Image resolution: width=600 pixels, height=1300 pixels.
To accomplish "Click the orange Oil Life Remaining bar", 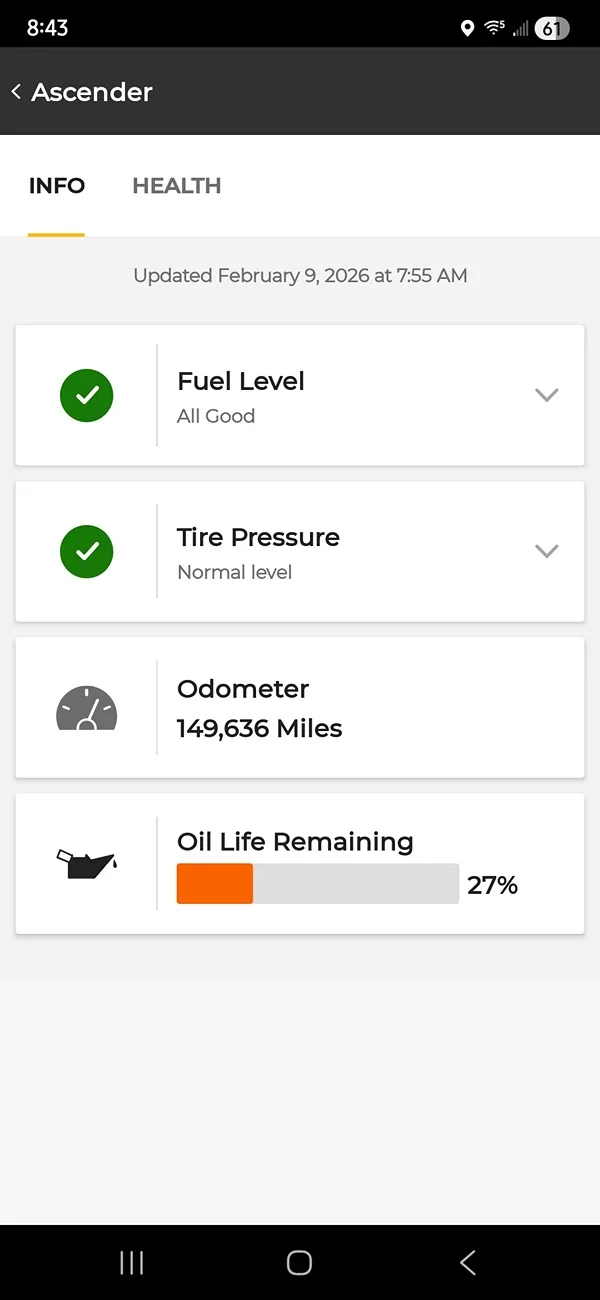I will tap(215, 884).
